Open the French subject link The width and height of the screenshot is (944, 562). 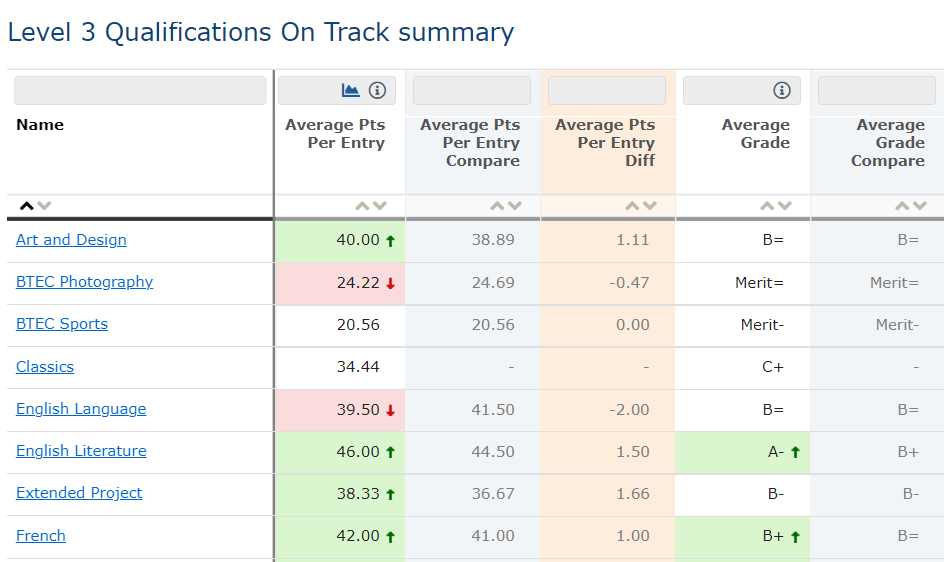point(41,536)
